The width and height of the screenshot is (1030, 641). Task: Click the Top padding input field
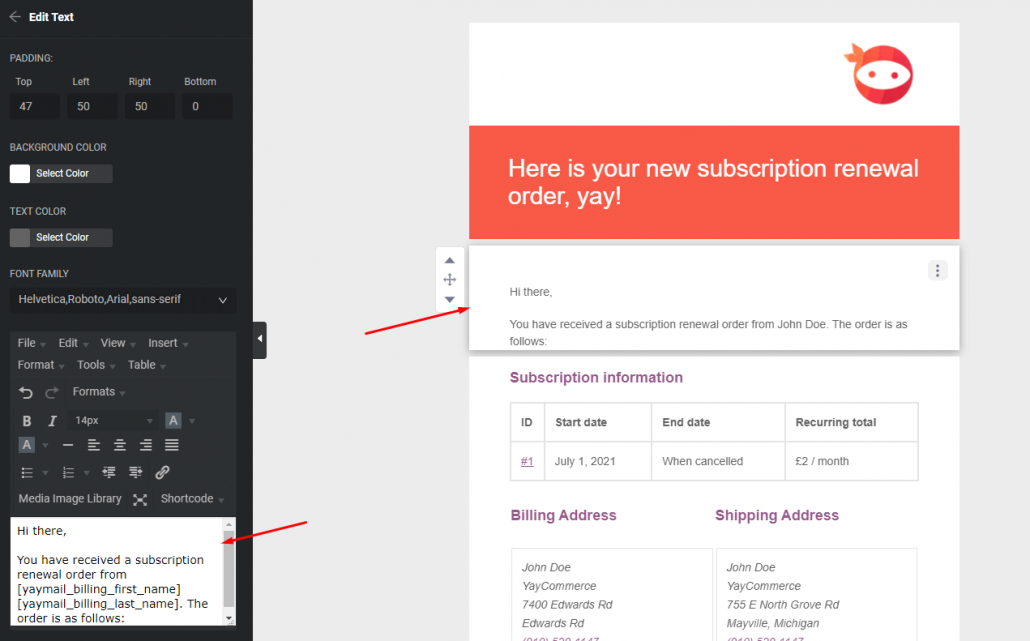point(34,106)
